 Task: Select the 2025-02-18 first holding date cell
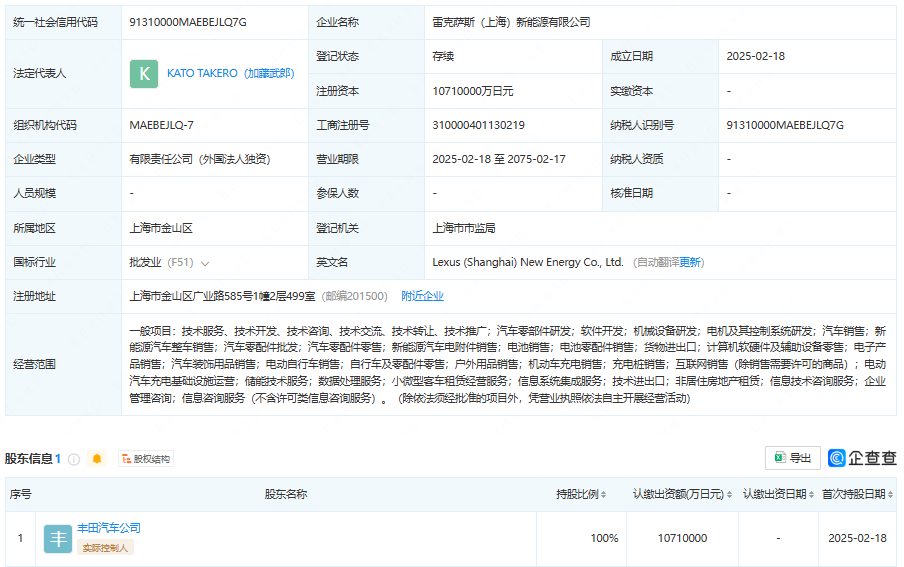(857, 538)
